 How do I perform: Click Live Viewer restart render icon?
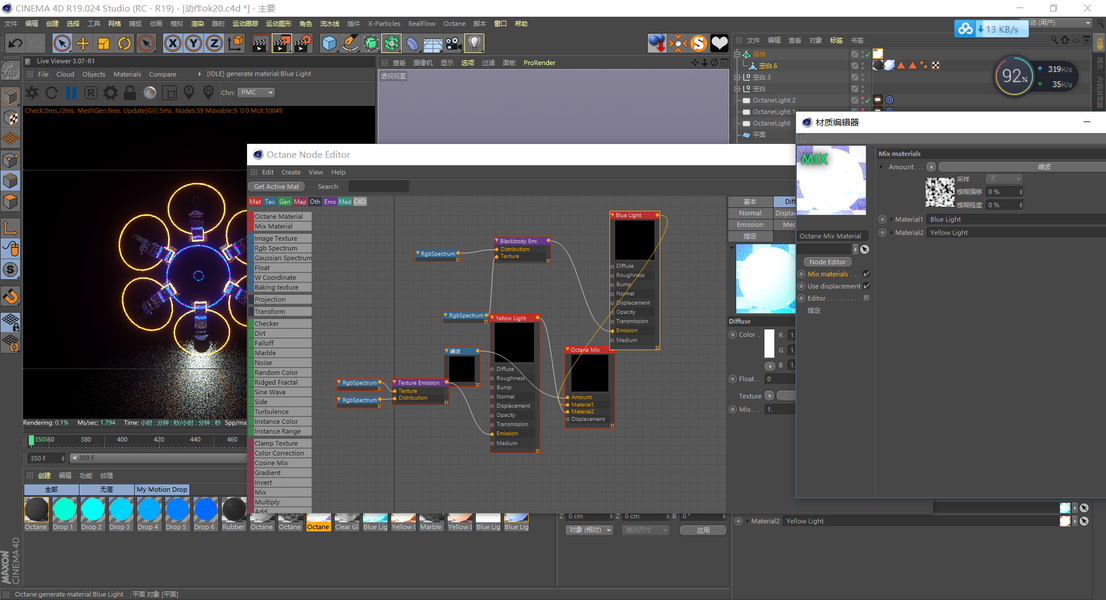51,92
